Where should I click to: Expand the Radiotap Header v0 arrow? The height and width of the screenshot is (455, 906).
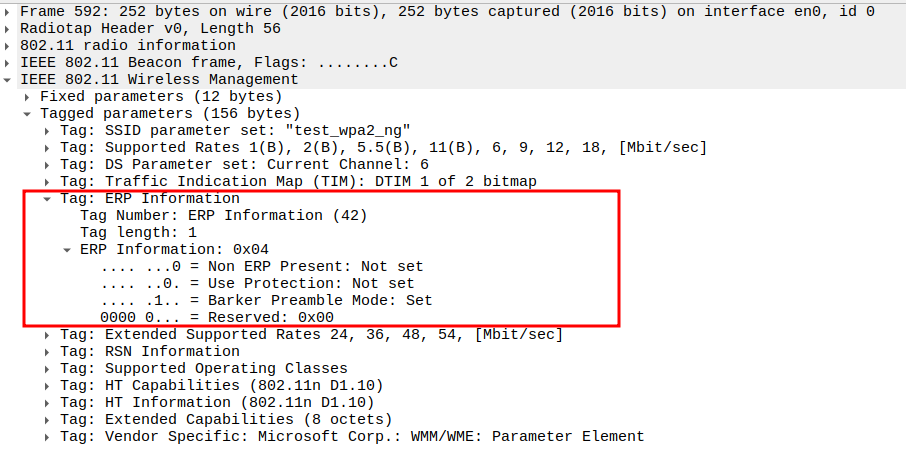pyautogui.click(x=8, y=29)
